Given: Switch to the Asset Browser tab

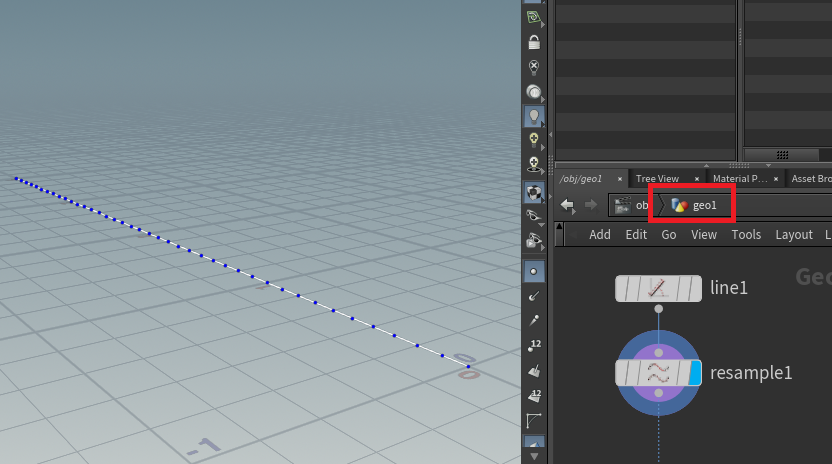Looking at the screenshot, I should tap(811, 179).
